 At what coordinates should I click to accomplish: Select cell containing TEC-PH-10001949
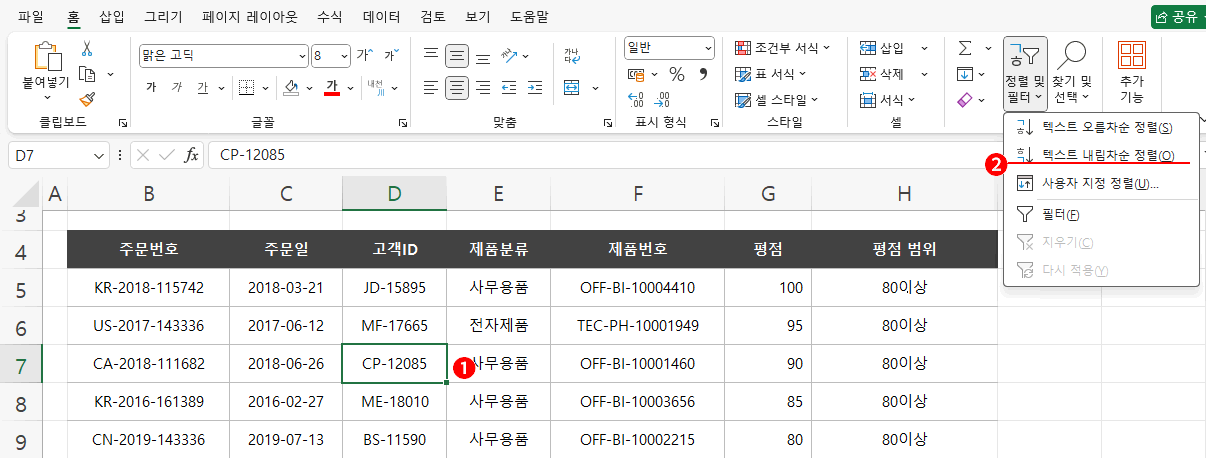click(637, 325)
